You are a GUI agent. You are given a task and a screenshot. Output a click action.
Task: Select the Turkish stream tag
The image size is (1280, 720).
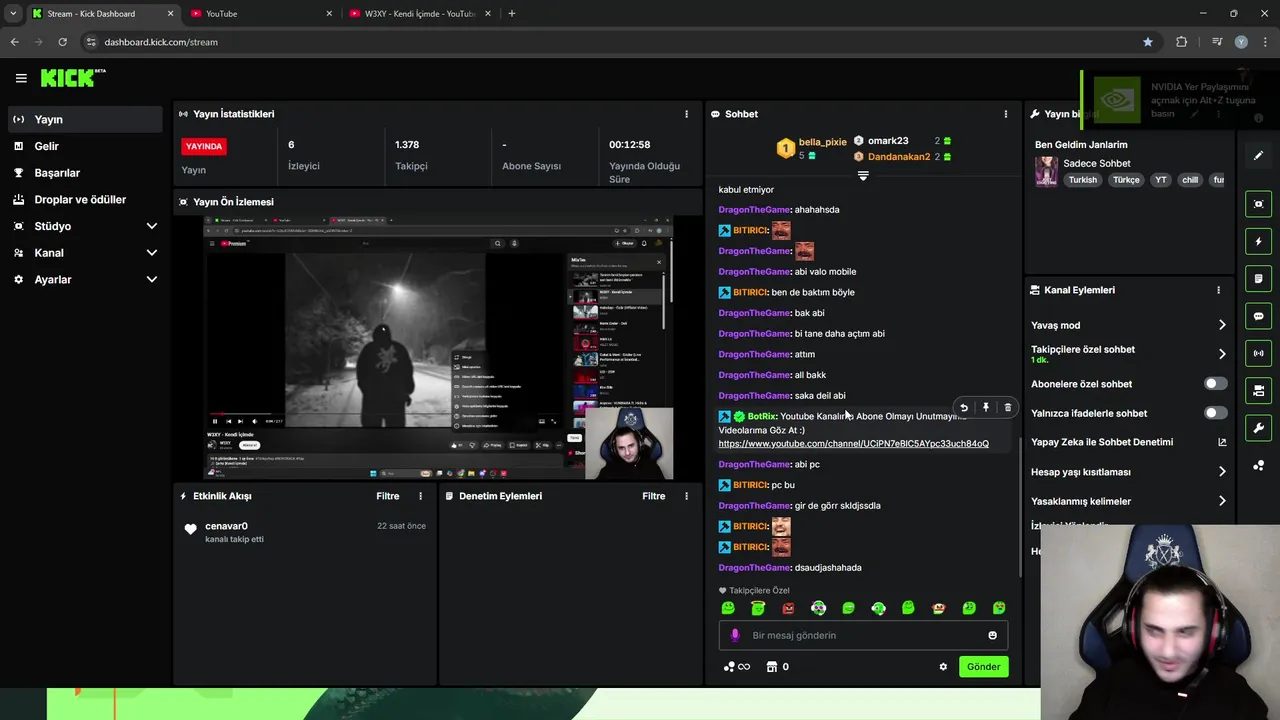click(x=1082, y=180)
